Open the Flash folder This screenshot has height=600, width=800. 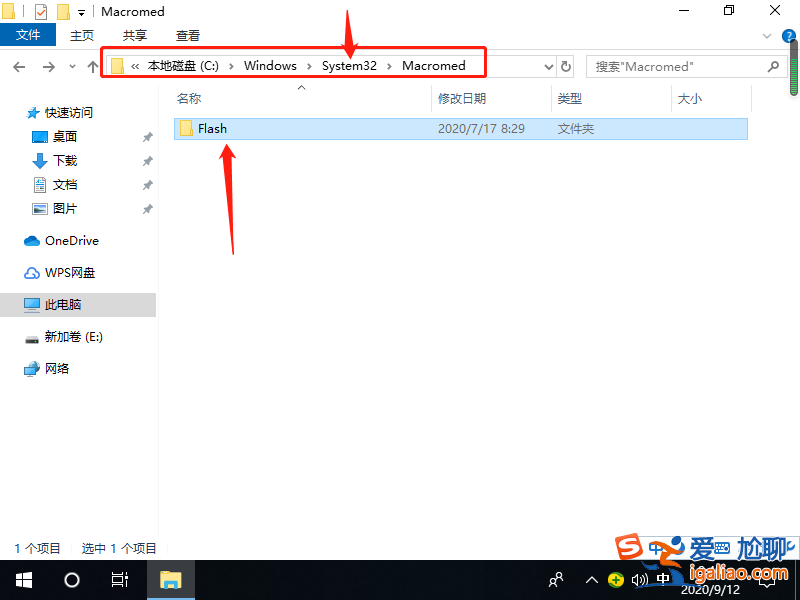tap(212, 128)
